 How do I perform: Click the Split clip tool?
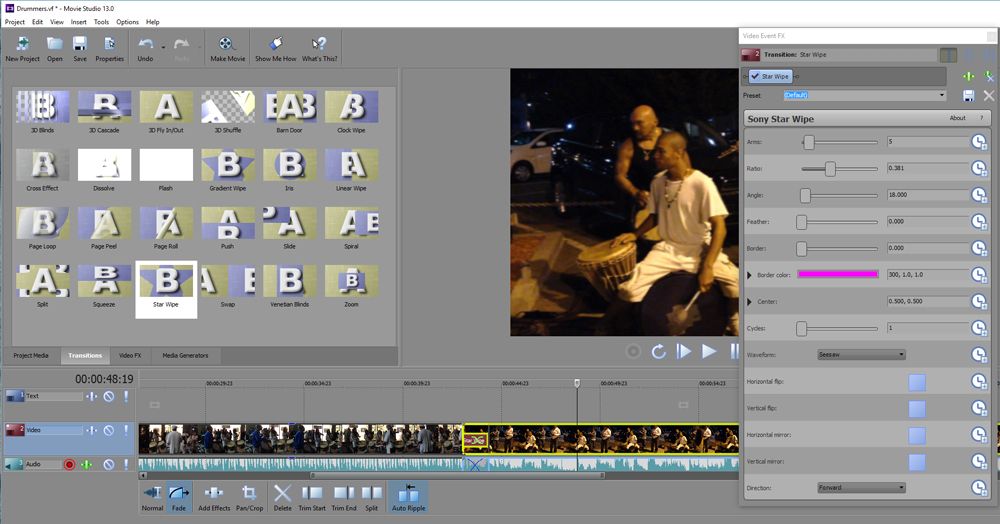coord(371,497)
